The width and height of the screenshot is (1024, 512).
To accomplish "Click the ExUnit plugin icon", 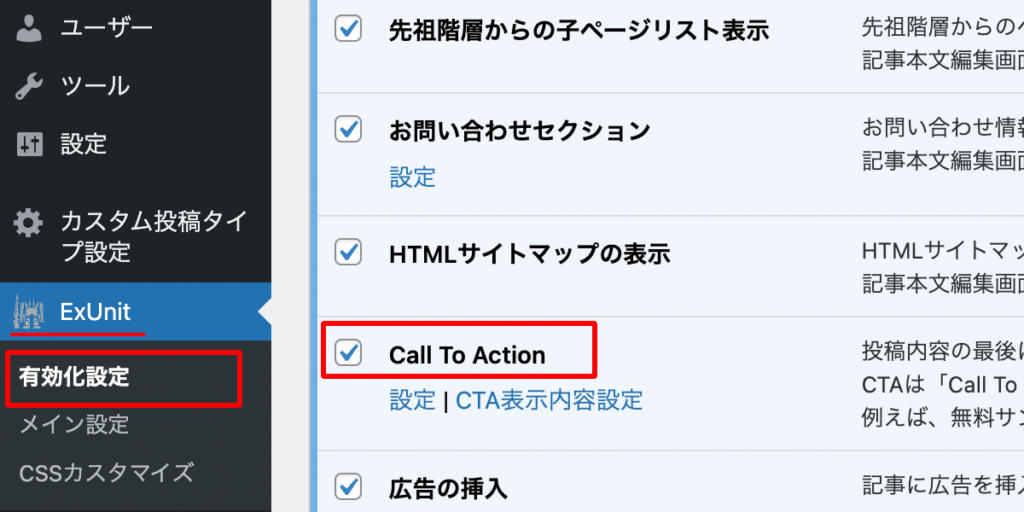I will (29, 314).
